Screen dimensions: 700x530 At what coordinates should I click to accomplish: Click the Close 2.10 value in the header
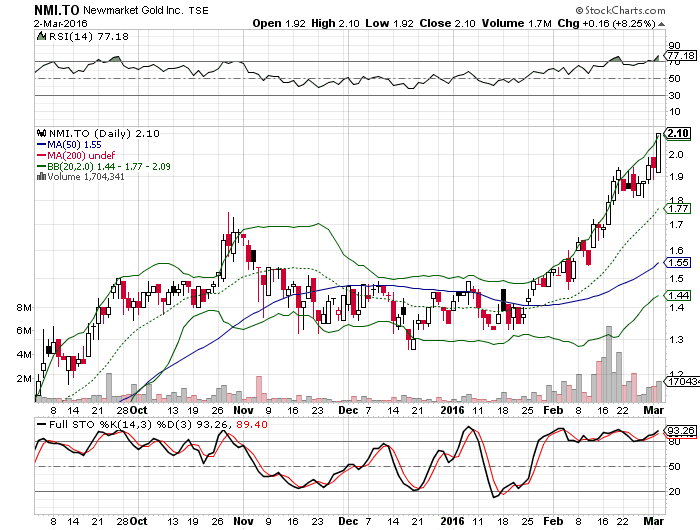point(447,23)
